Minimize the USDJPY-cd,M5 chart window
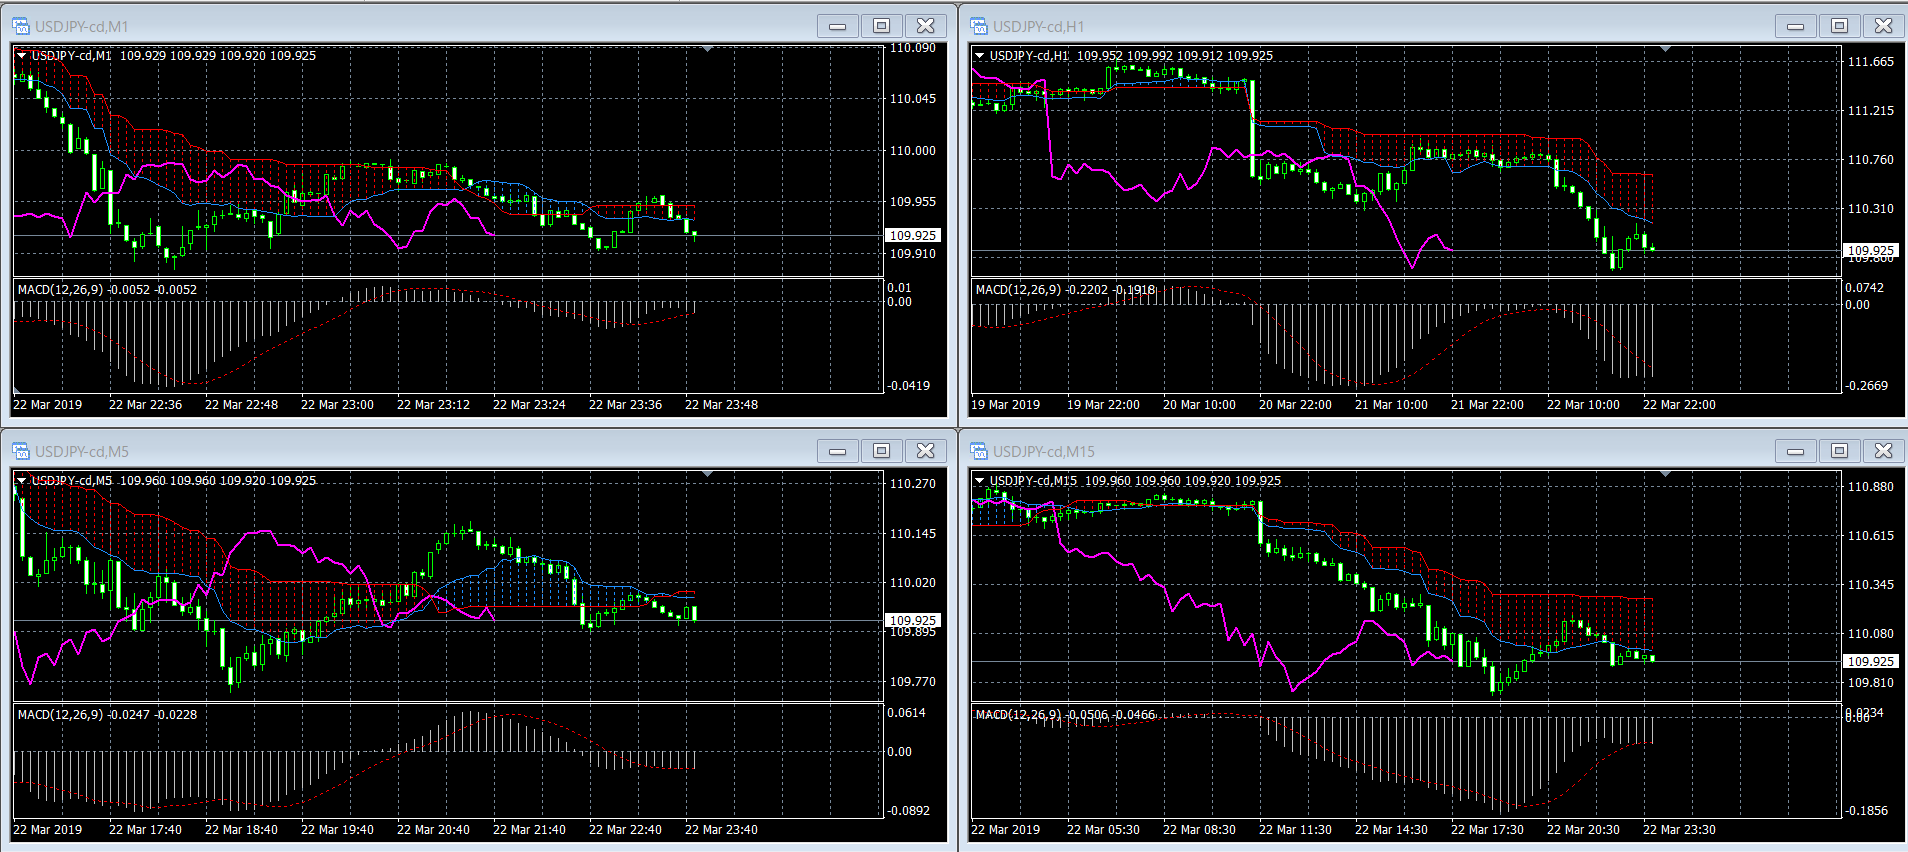This screenshot has height=852, width=1908. tap(838, 451)
